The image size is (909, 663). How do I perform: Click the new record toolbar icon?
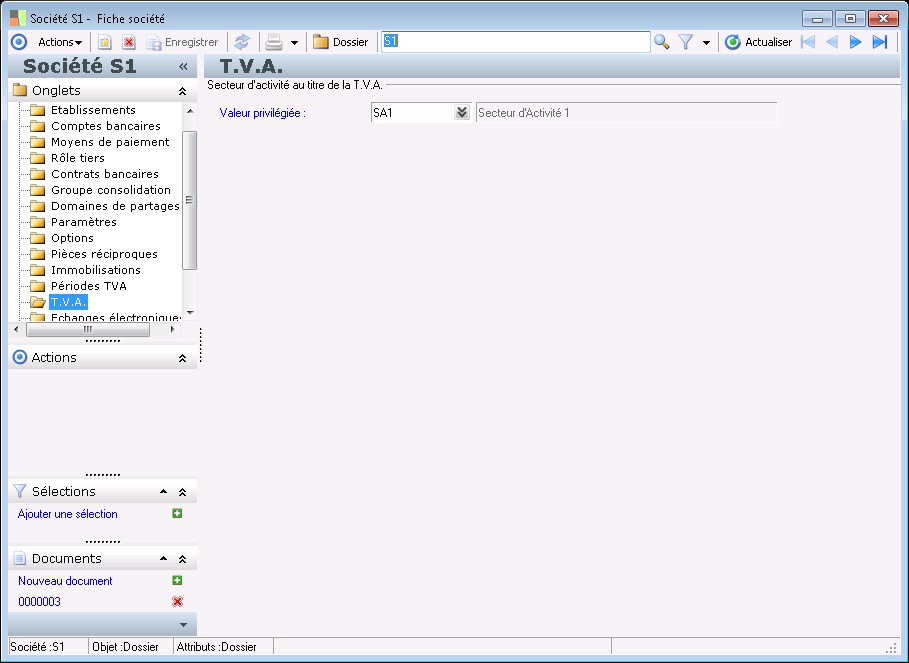(x=104, y=42)
